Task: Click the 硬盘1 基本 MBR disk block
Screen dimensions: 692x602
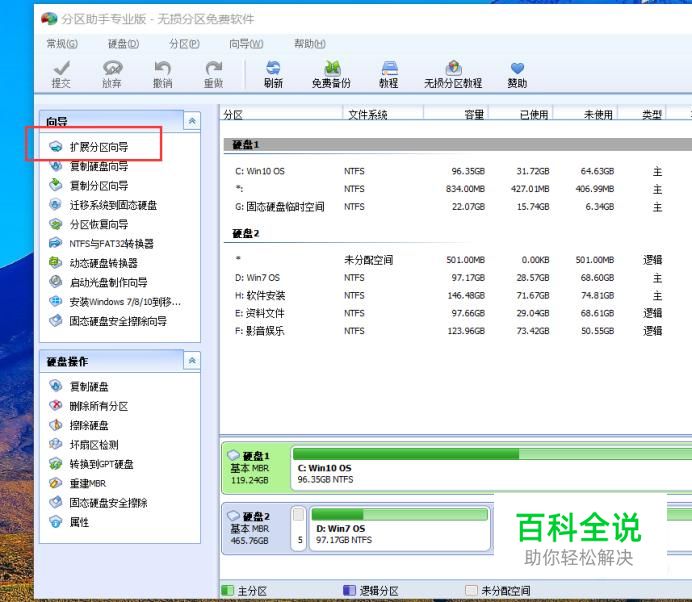Action: coord(256,468)
